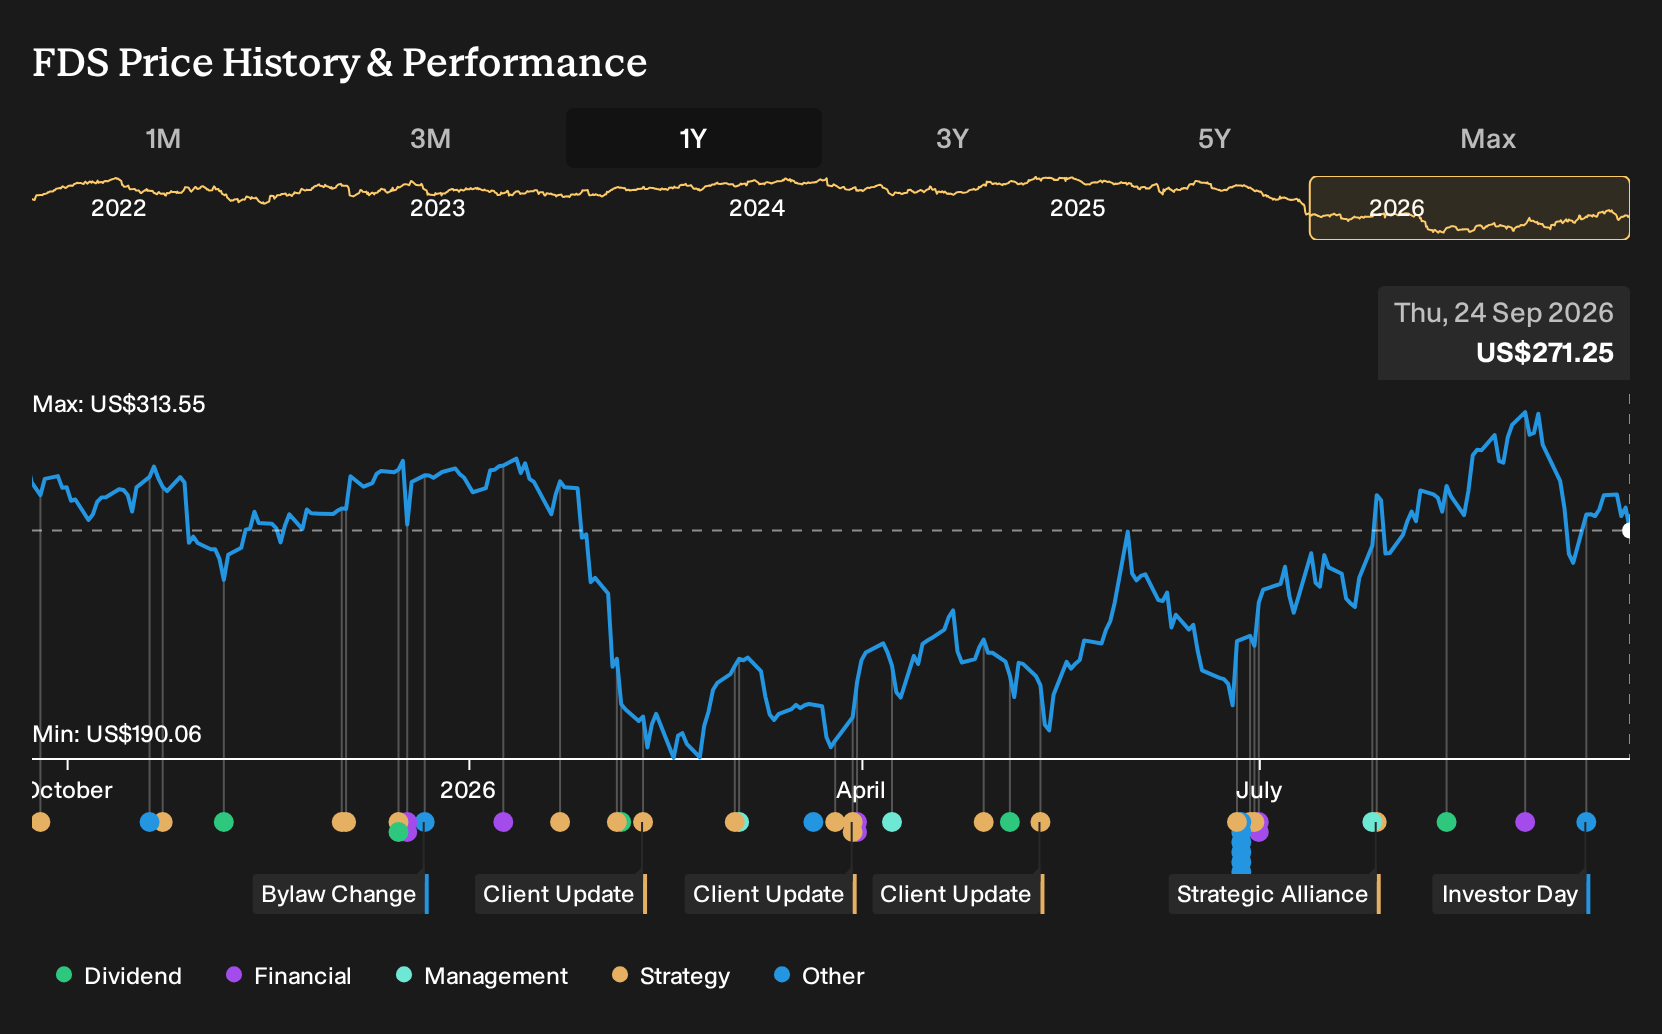Click the blue Other dot just left of April
1662x1034 pixels.
(813, 822)
